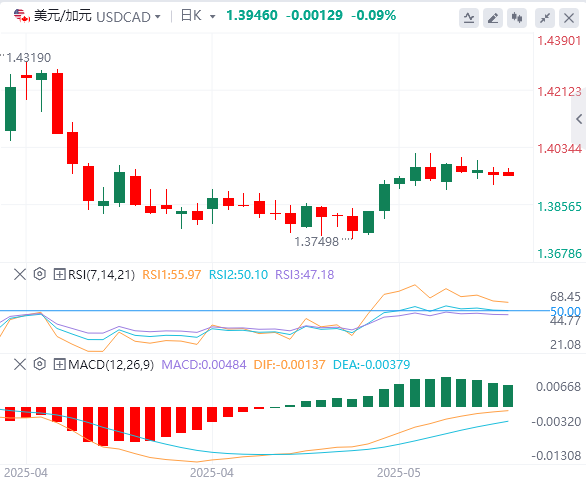Toggle RSI panel expand plus box

[x=59, y=274]
